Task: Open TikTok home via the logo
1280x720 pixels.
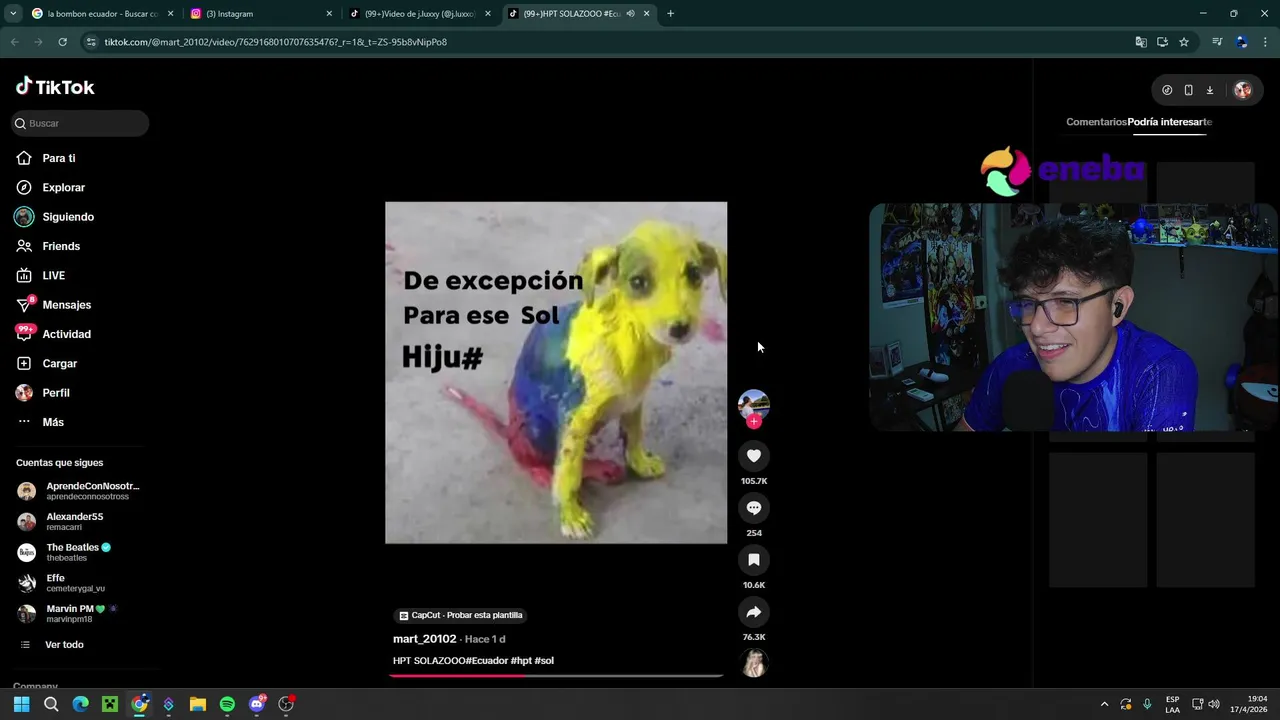Action: [55, 87]
